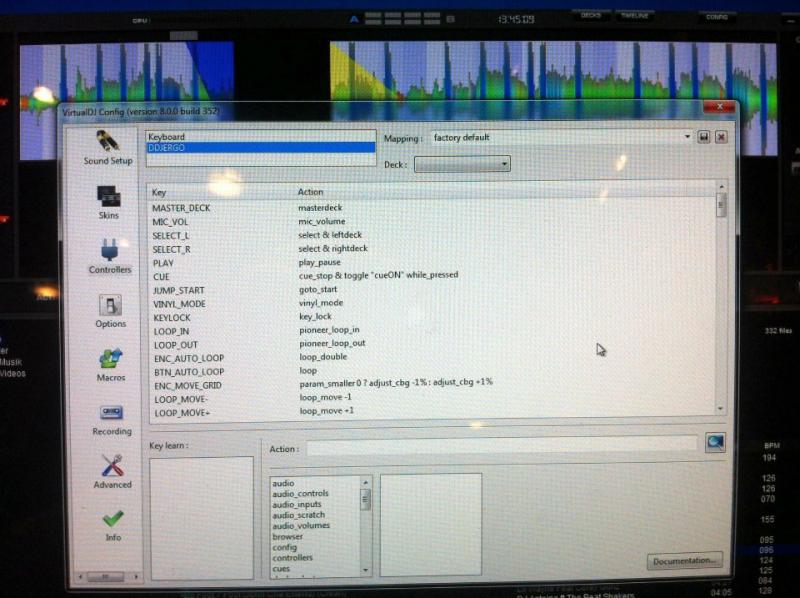This screenshot has width=800, height=598.
Task: Click the category list scrollbar thumb
Action: [x=365, y=500]
